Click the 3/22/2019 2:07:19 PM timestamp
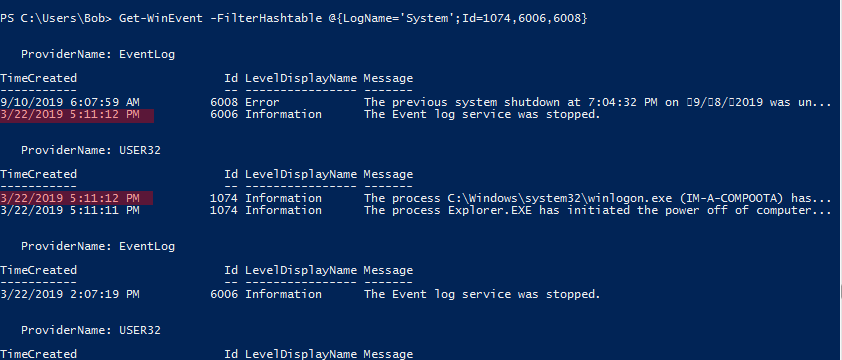 [70, 294]
